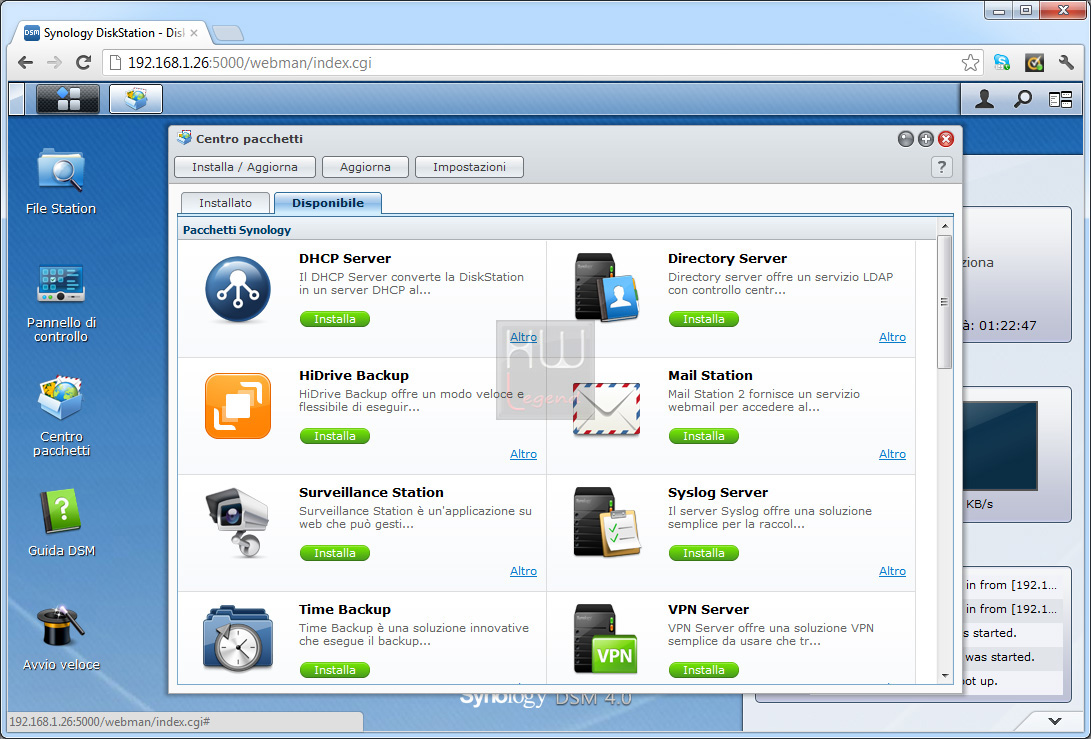
Task: Open the Chrome wrench menu
Action: point(1066,63)
